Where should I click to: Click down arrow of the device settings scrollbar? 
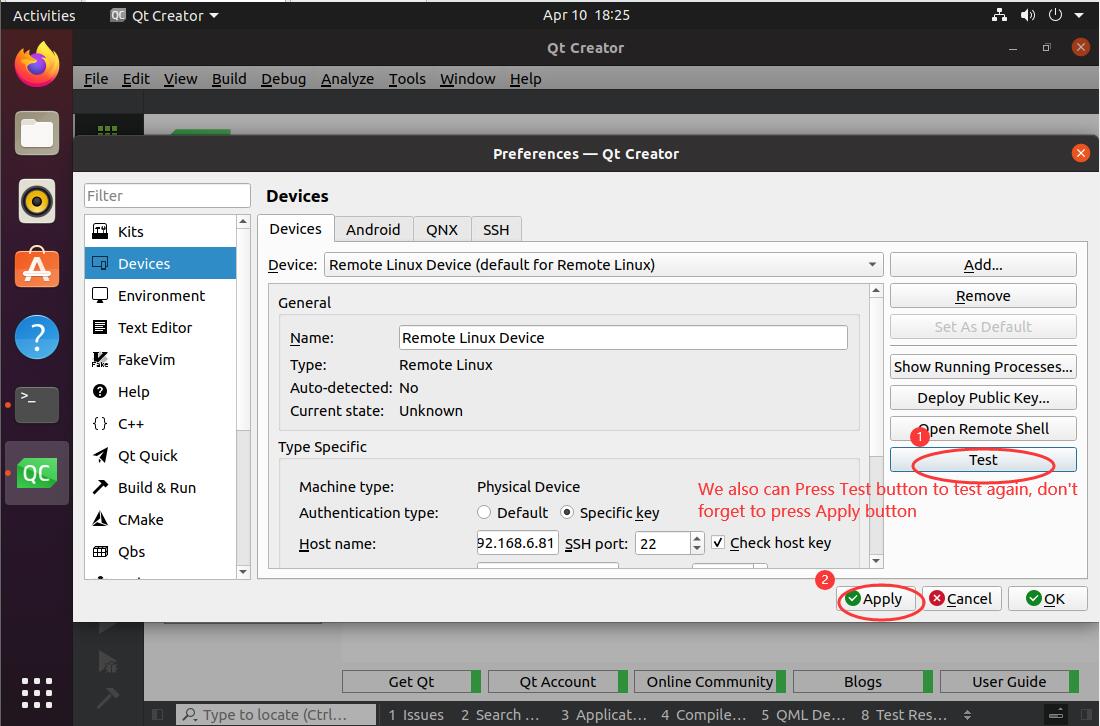pyautogui.click(x=876, y=560)
